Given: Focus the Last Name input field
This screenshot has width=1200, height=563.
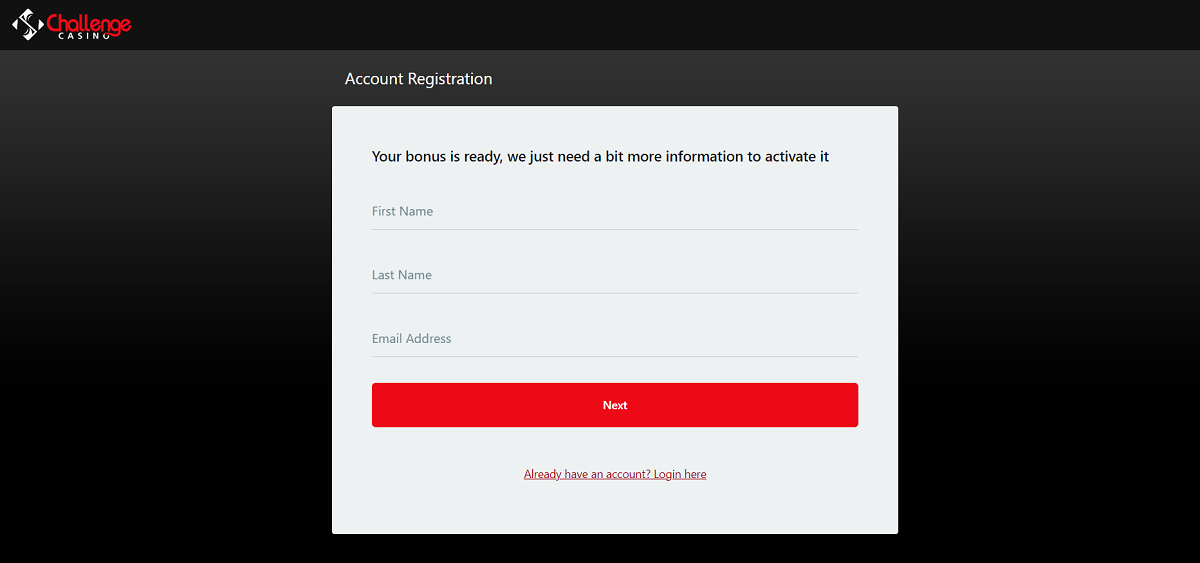Looking at the screenshot, I should 615,275.
